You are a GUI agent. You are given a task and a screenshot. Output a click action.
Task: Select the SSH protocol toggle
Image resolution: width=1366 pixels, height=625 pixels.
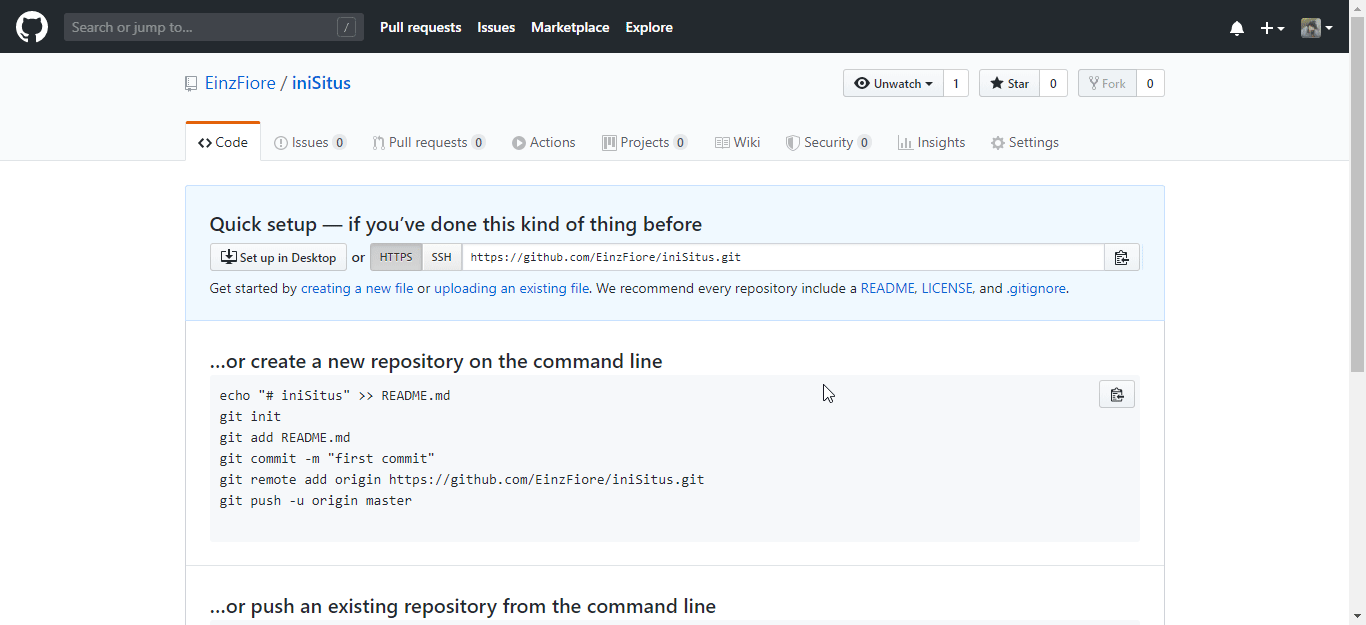click(441, 257)
